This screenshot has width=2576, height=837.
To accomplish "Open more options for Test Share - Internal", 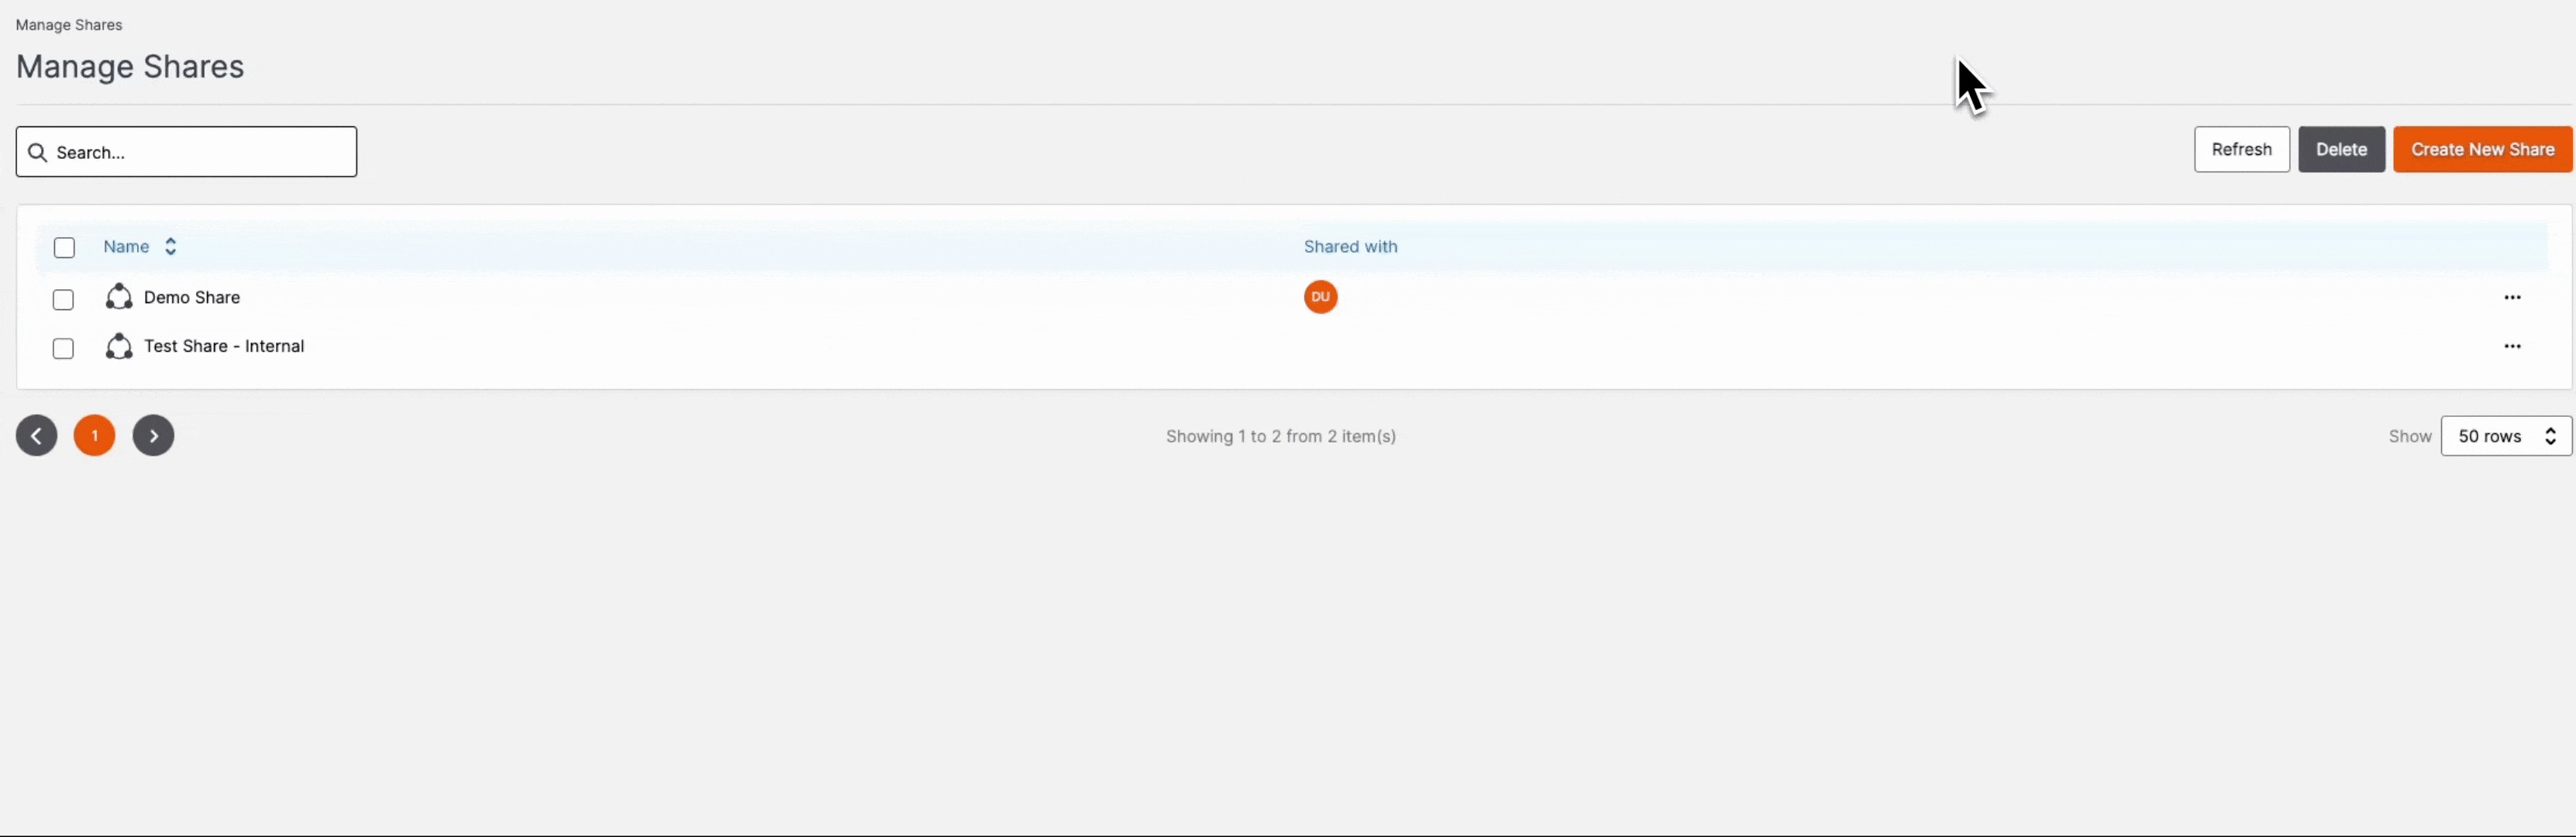I will (2512, 346).
